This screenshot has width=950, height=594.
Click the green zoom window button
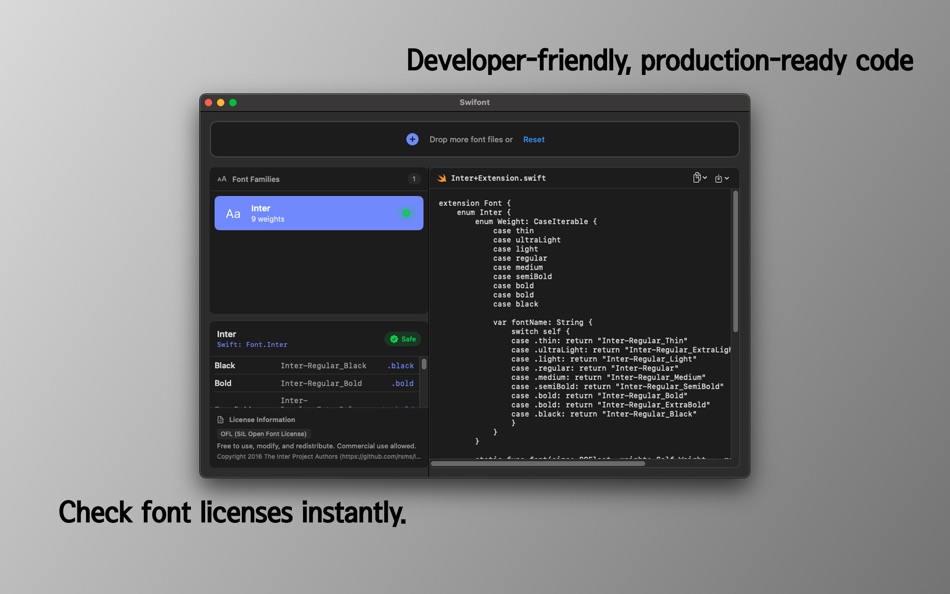pyautogui.click(x=233, y=102)
